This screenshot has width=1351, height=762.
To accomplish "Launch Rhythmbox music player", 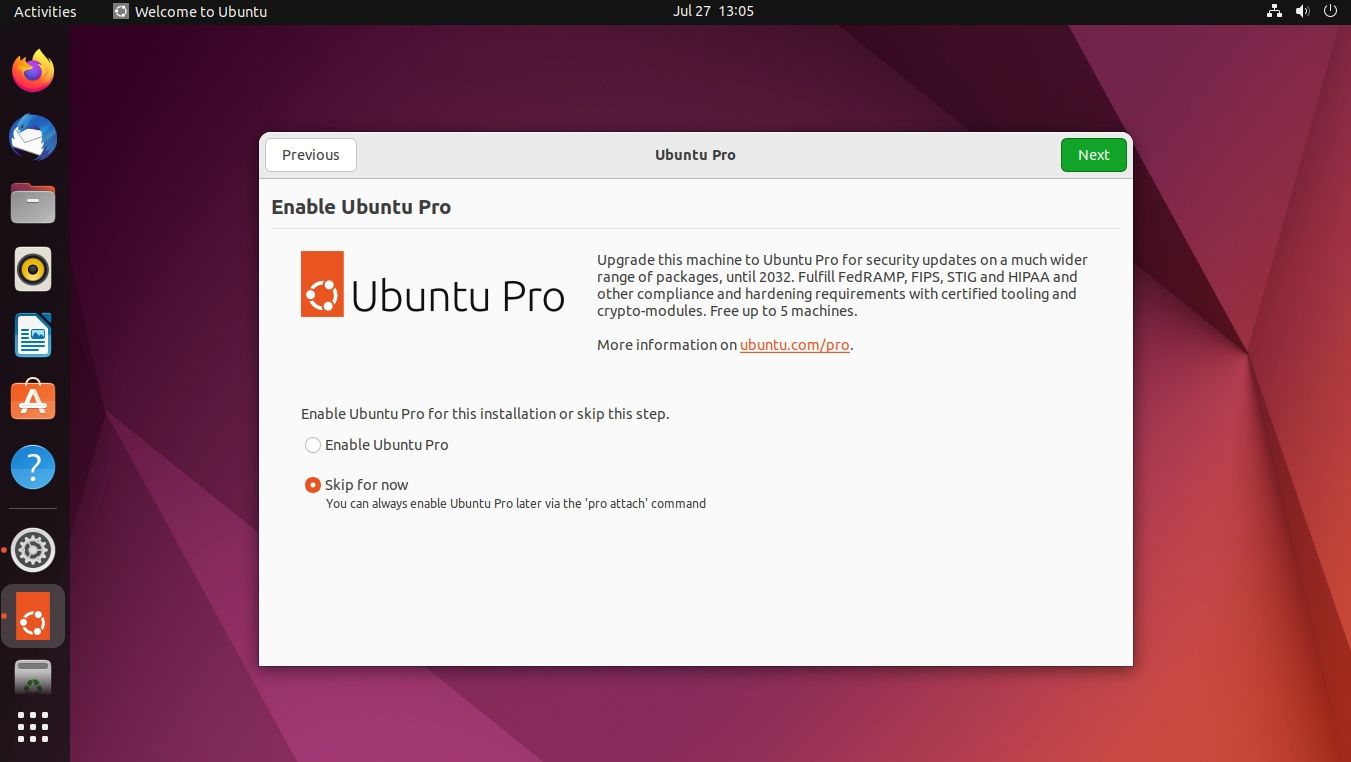I will [x=33, y=269].
